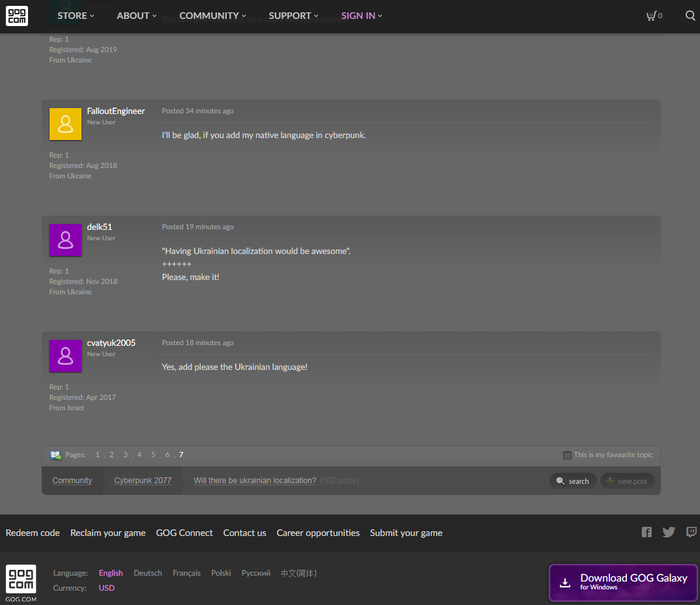Screen dimensions: 700x605
Task: Click 'Posted 18 minutes ago' timestamp
Action: click(198, 342)
